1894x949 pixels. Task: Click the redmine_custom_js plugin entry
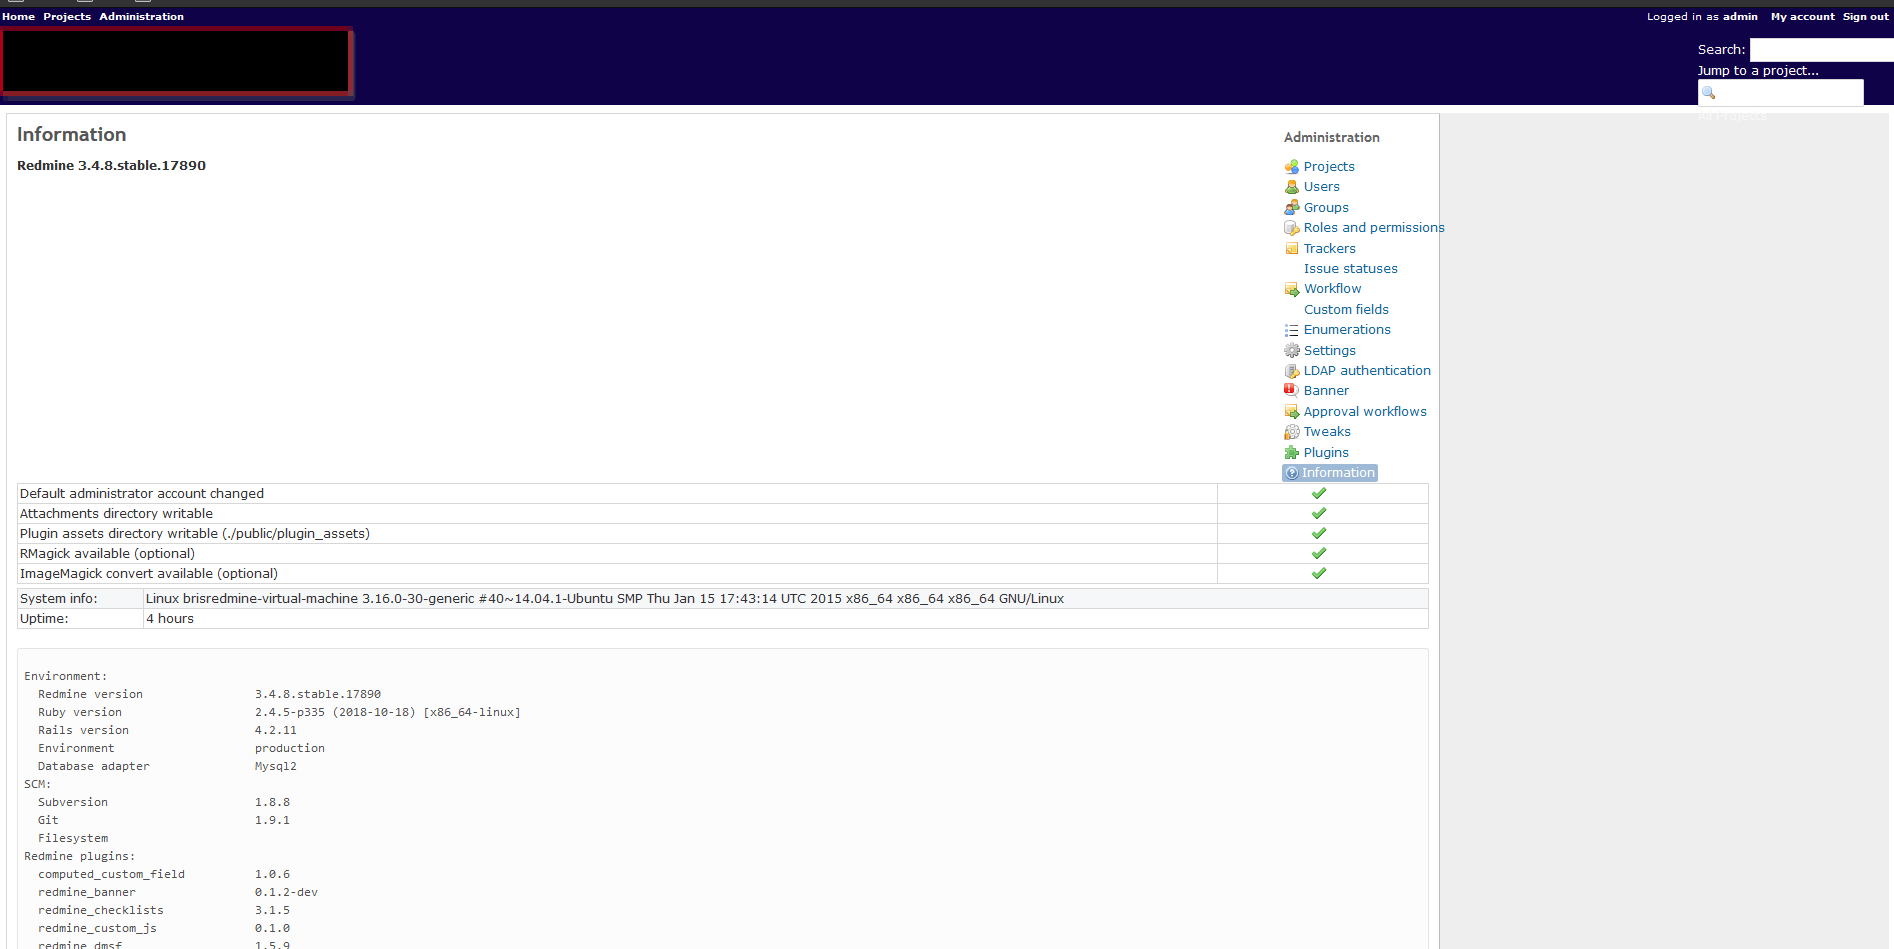(97, 929)
